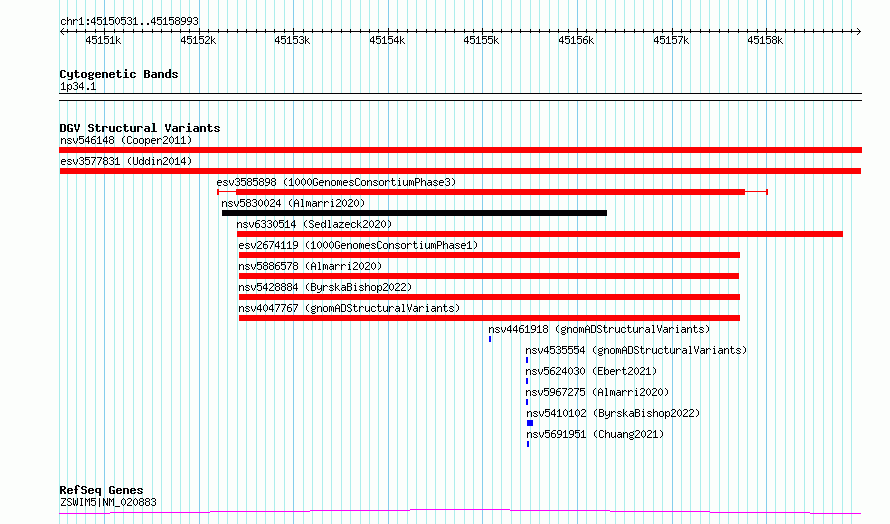Click the red bar for nsv5428884
This screenshot has height=524, width=890.
pyautogui.click(x=489, y=297)
